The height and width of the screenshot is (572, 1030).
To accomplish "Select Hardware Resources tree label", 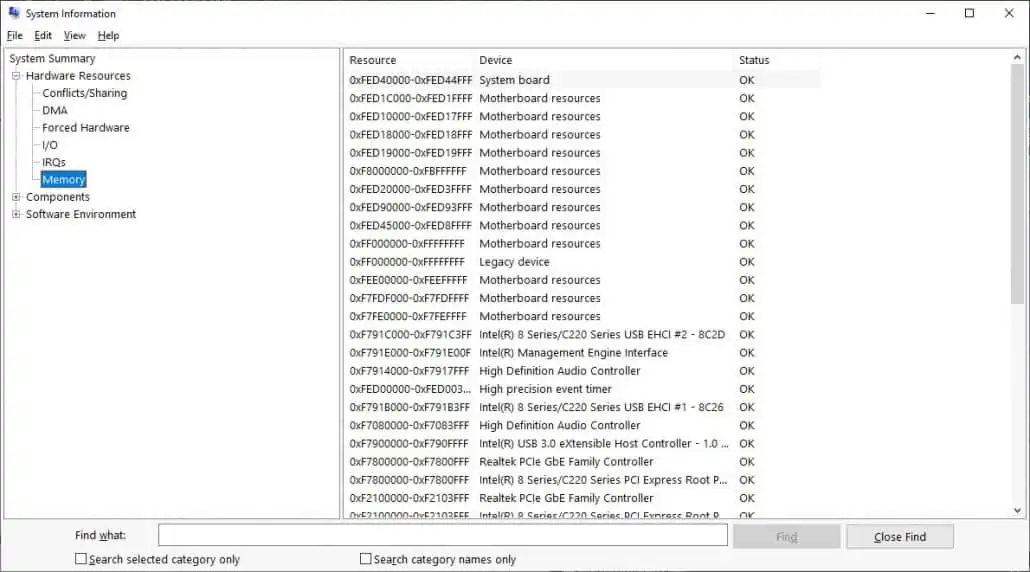I will pos(78,76).
